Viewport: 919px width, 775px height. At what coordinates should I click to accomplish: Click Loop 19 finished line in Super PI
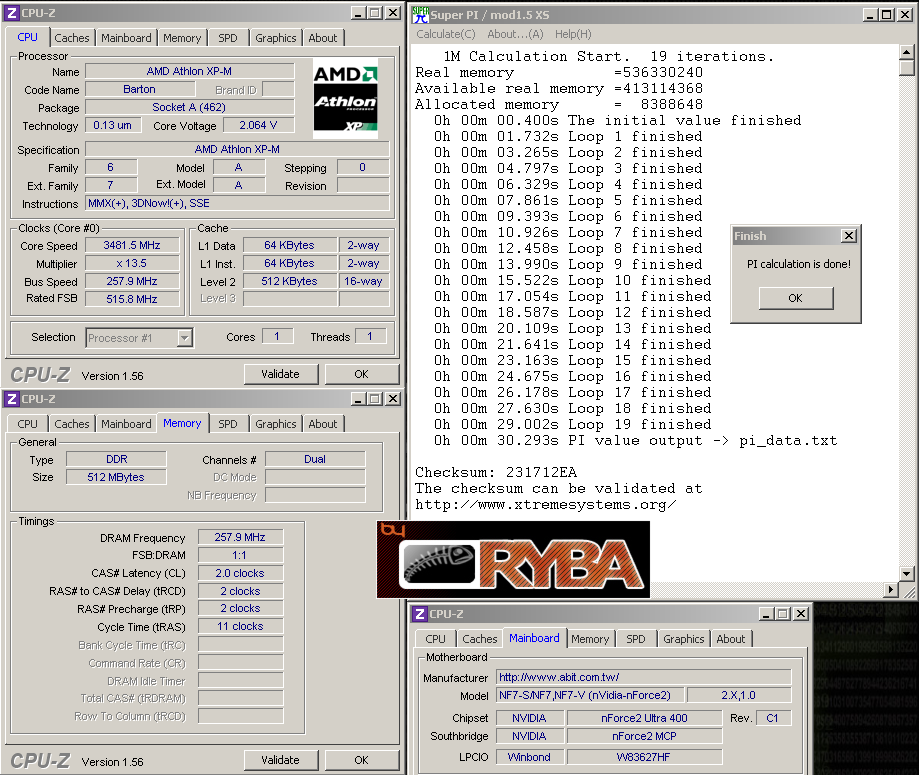573,424
